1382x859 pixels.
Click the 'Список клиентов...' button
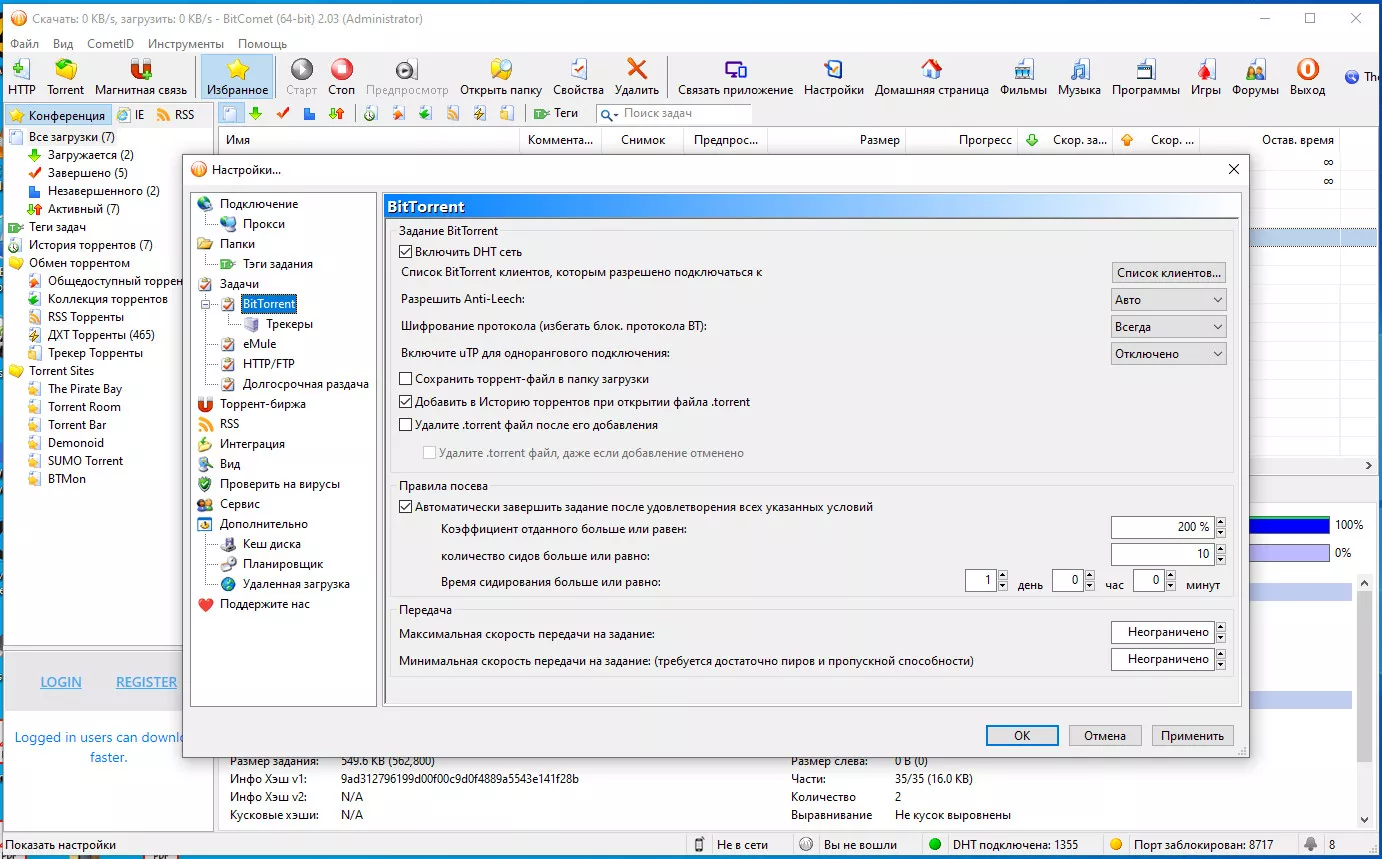(1168, 273)
